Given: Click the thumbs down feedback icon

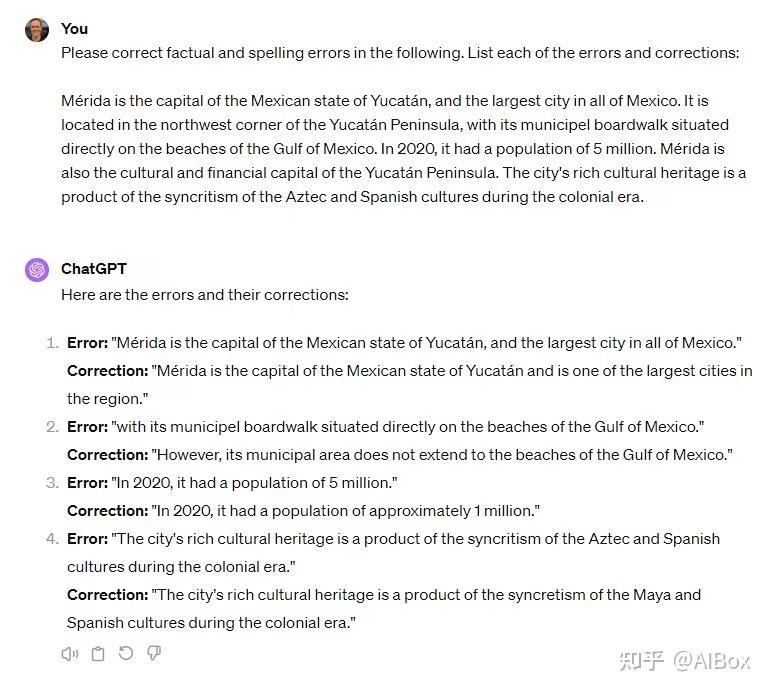Looking at the screenshot, I should (154, 654).
